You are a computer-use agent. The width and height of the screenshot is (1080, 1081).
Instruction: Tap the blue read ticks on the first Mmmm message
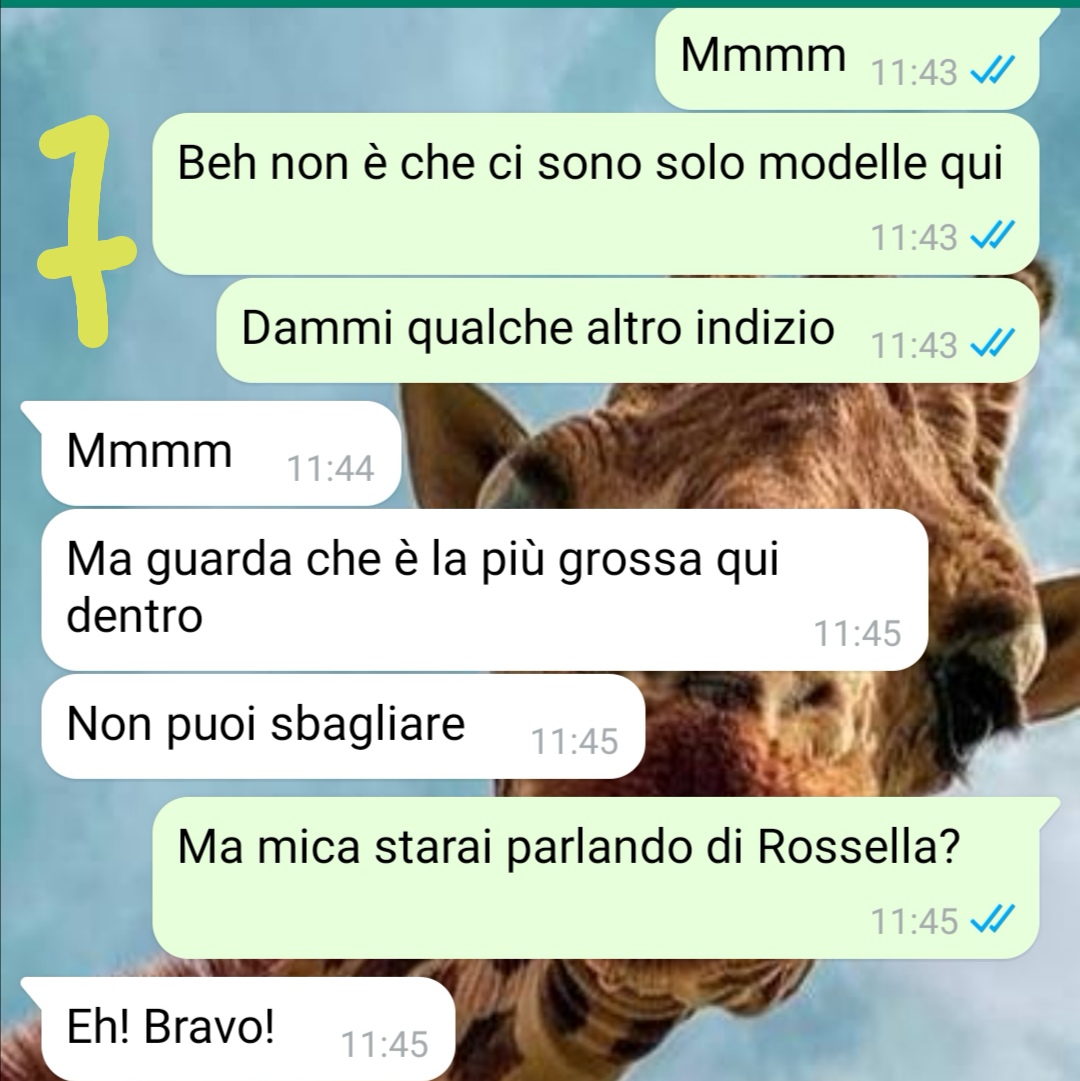(992, 70)
